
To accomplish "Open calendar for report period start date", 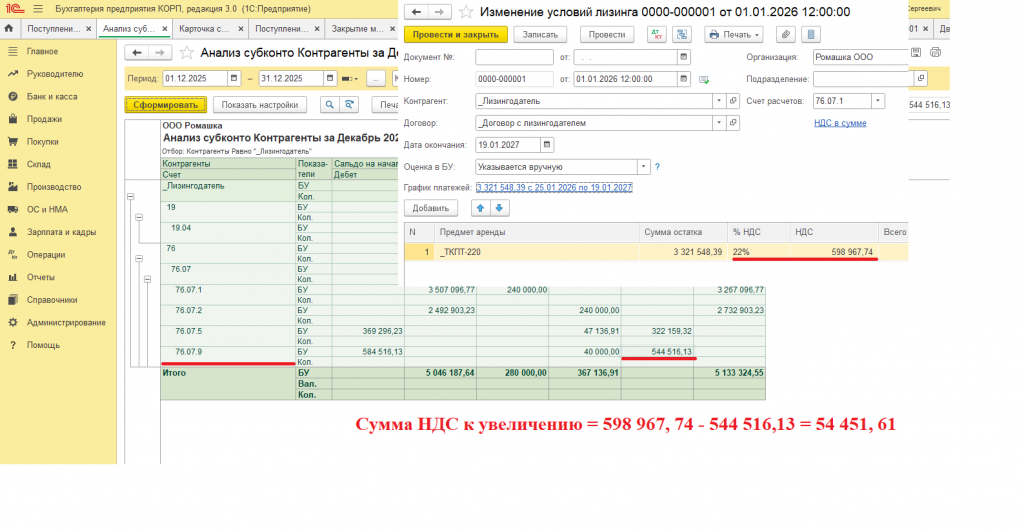I will click(234, 78).
